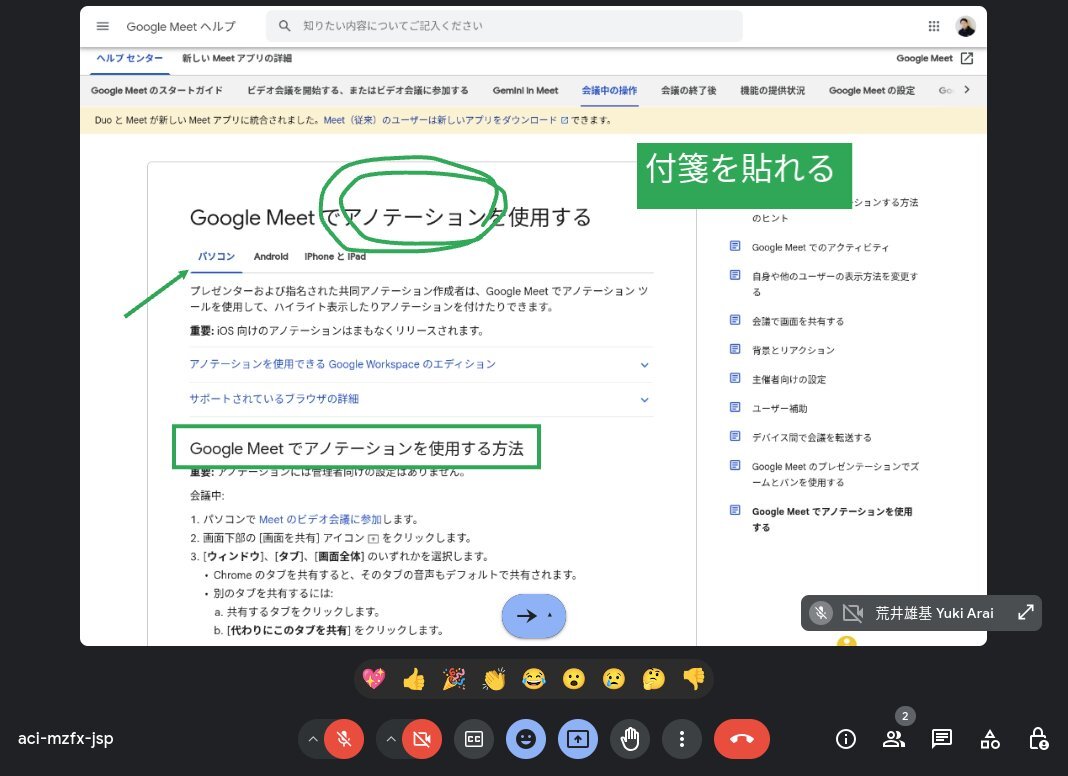The image size is (1068, 776).
Task: Open the Google account avatar menu
Action: coord(966,27)
